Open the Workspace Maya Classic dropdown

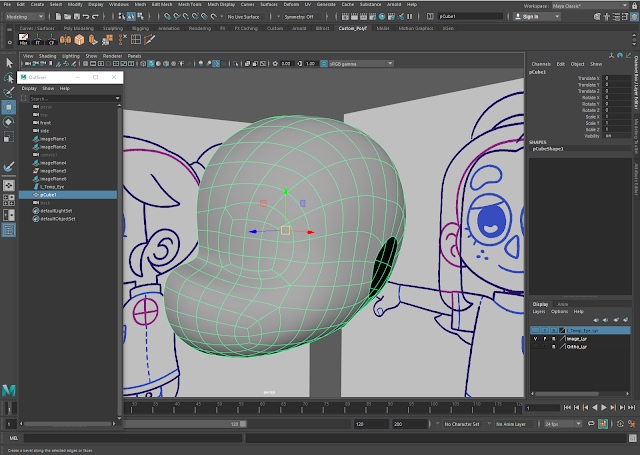[x=590, y=6]
